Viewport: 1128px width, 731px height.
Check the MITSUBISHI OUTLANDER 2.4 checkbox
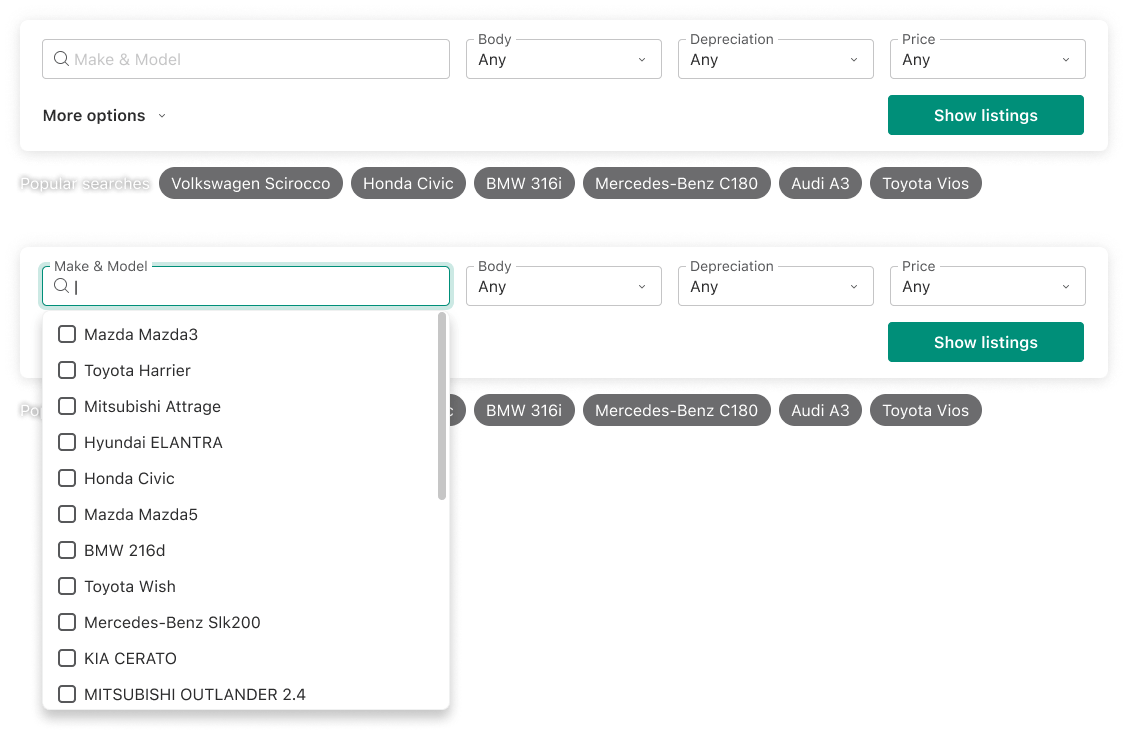point(67,694)
